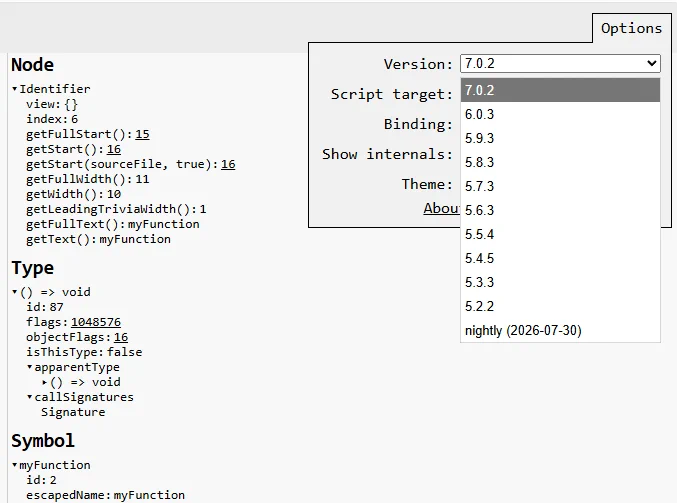This screenshot has width=677, height=503.
Task: Click the 'id: 87' row
Action: (x=44, y=307)
